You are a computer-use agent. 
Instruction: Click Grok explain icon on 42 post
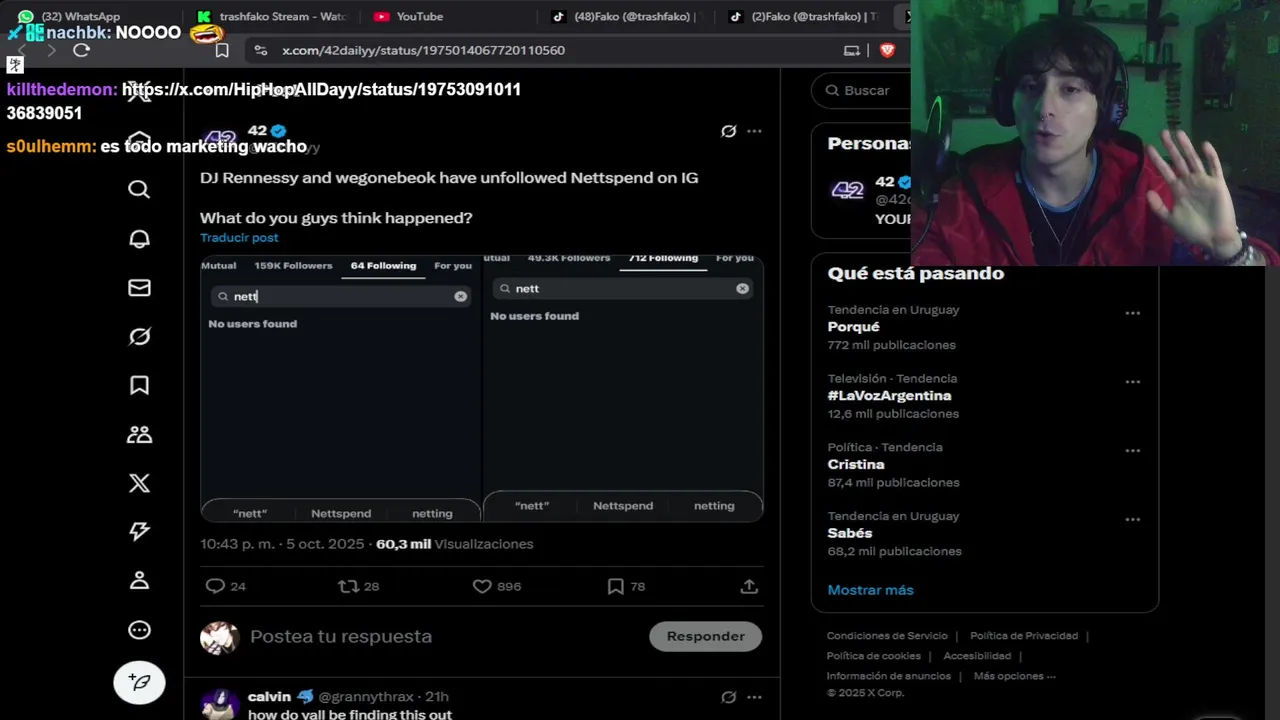pyautogui.click(x=729, y=131)
